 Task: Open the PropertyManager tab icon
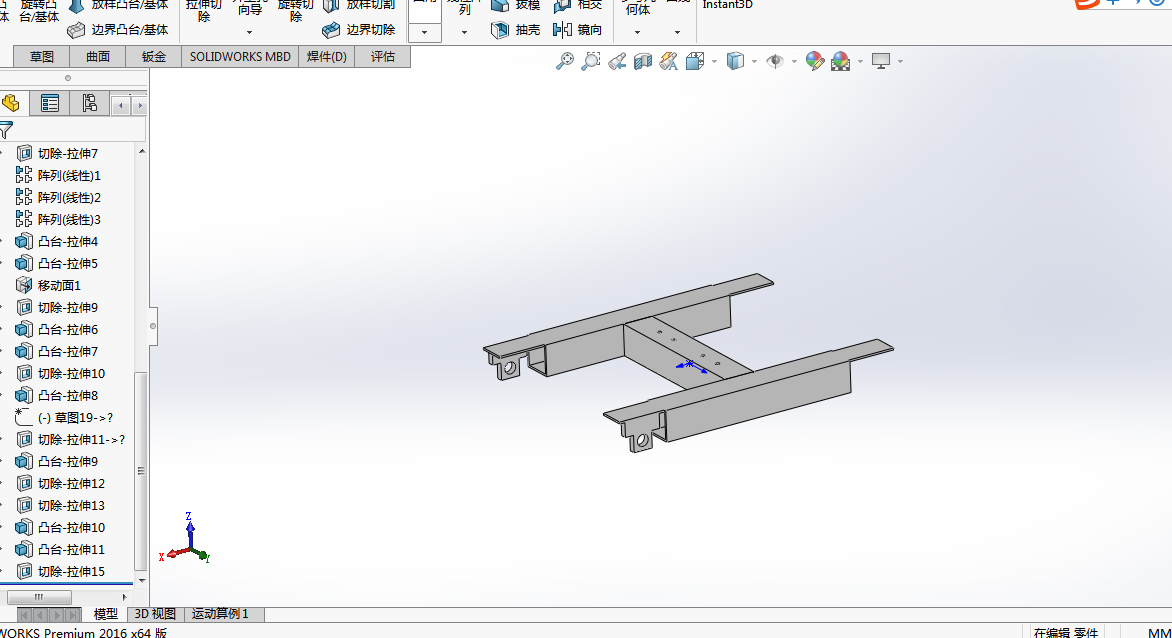[49, 103]
